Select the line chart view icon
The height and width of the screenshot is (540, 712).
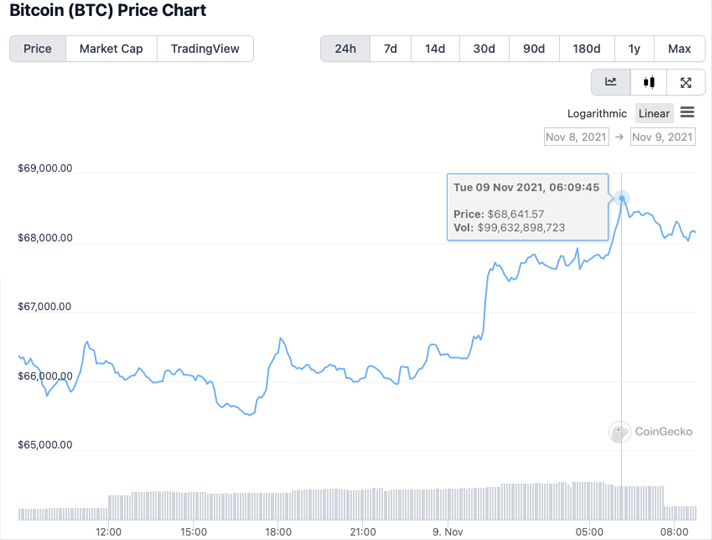(611, 82)
